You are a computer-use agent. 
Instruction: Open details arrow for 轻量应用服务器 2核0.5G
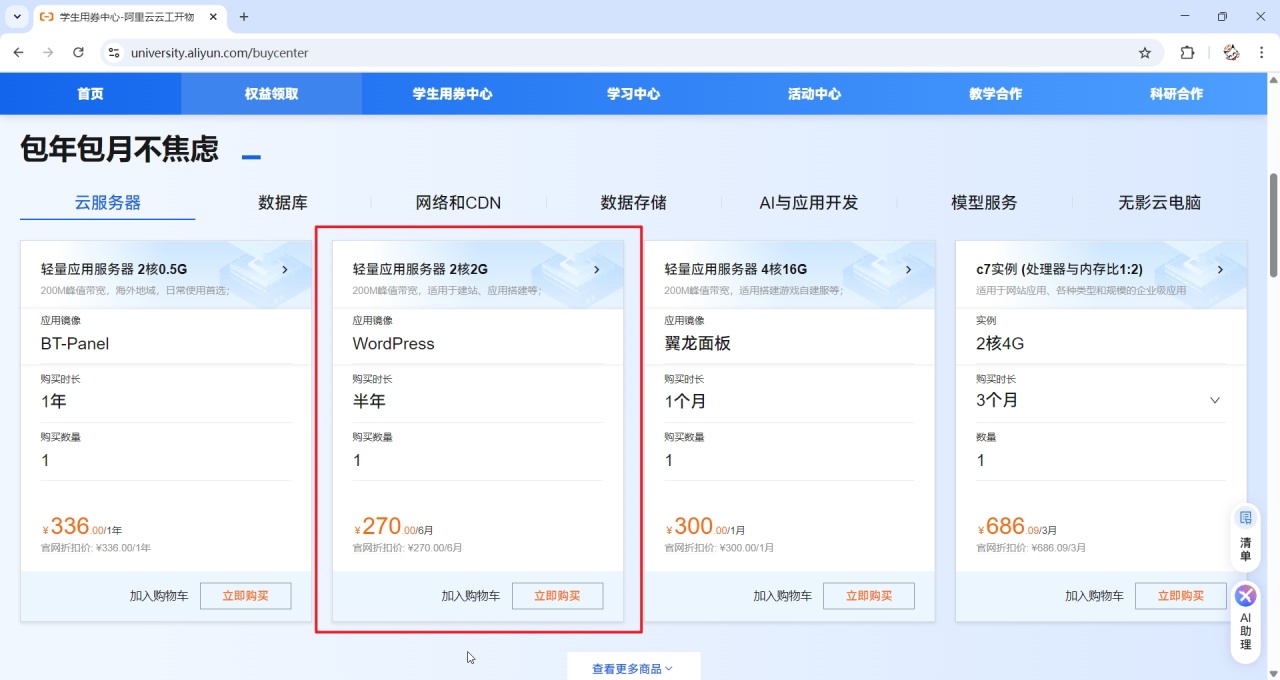point(285,269)
